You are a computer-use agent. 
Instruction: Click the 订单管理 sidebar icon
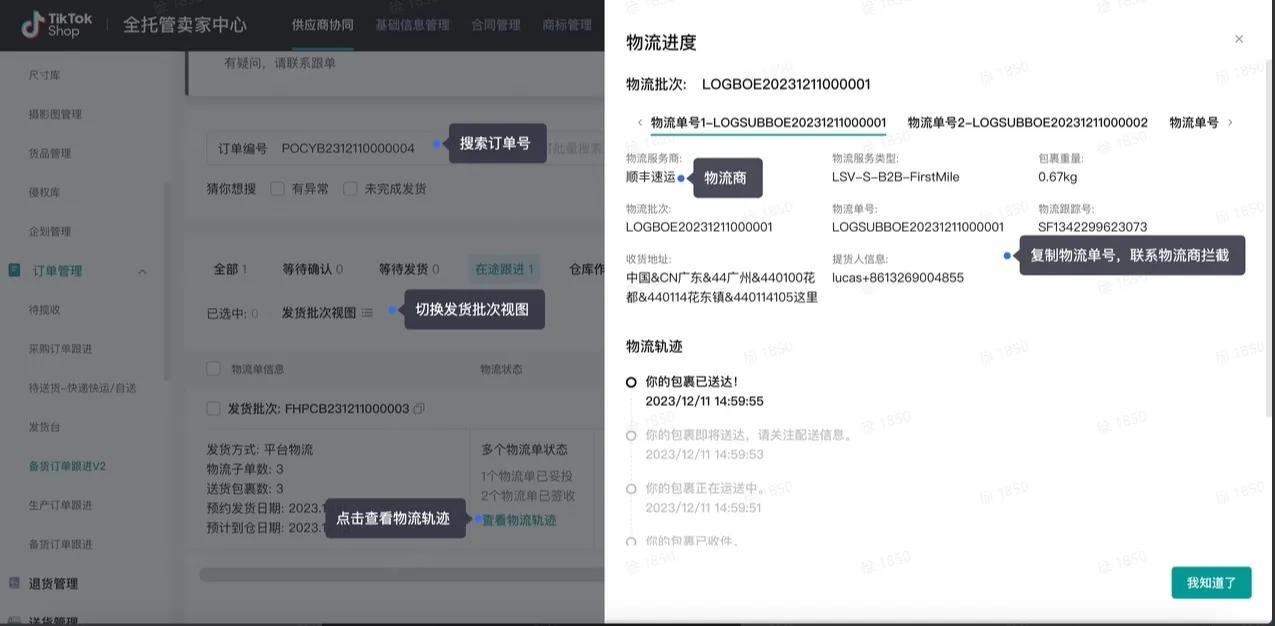pyautogui.click(x=14, y=270)
